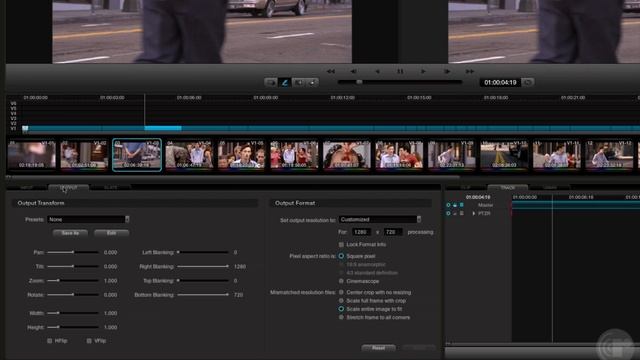Select clip 11 thumbnail in the timeline

pos(557,155)
